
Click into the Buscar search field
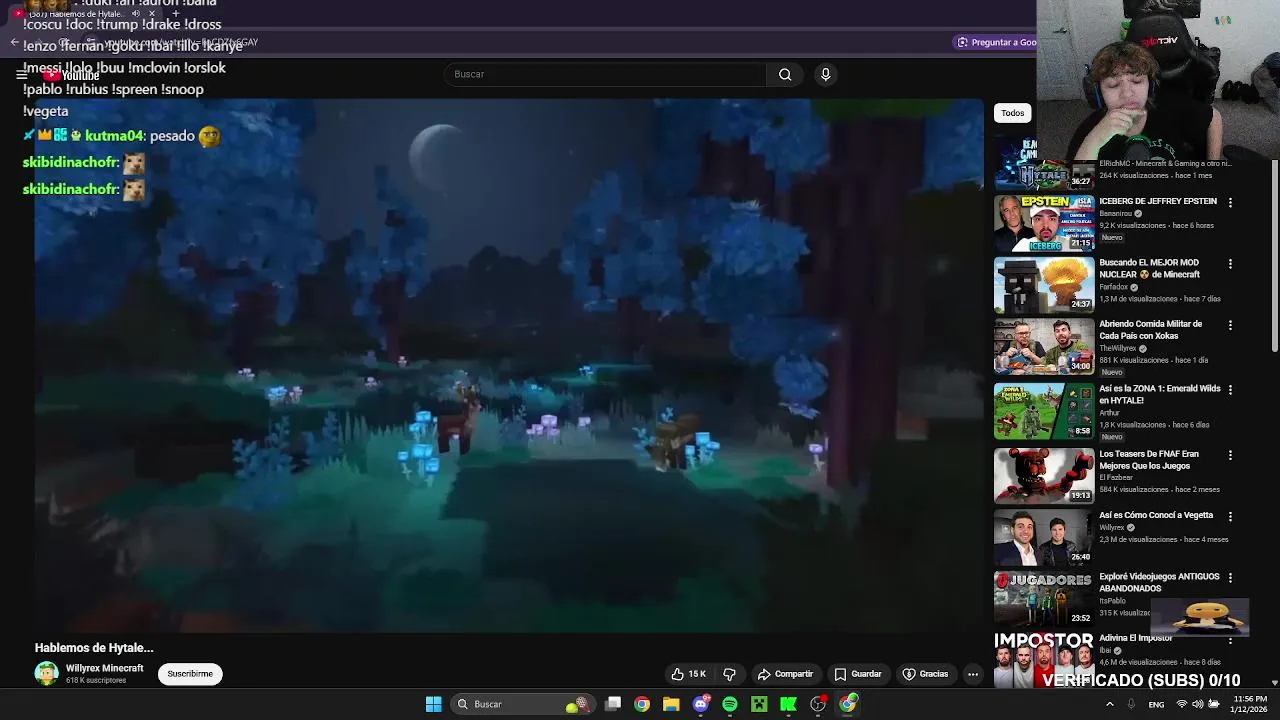pyautogui.click(x=605, y=74)
